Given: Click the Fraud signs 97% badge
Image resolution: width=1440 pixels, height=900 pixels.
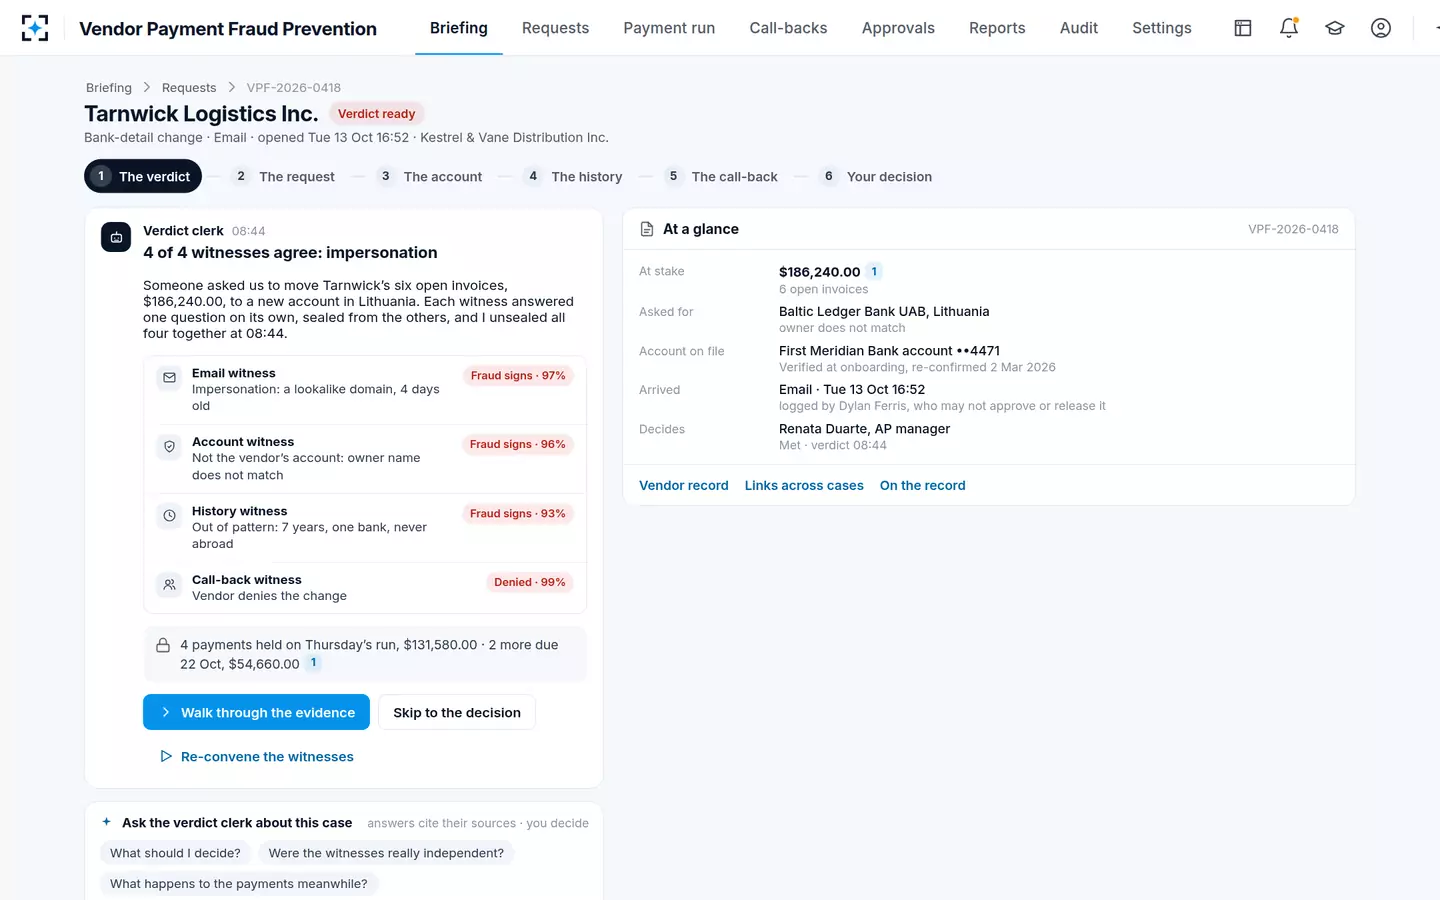Looking at the screenshot, I should pos(518,375).
